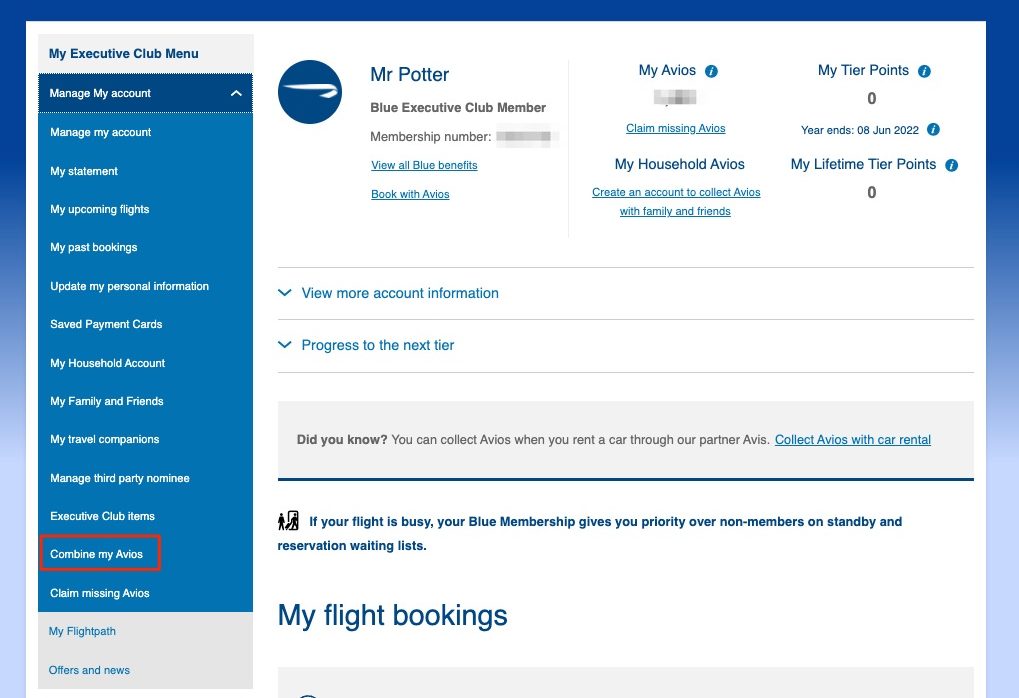
Task: Open My statement from the sidebar
Action: (x=84, y=171)
